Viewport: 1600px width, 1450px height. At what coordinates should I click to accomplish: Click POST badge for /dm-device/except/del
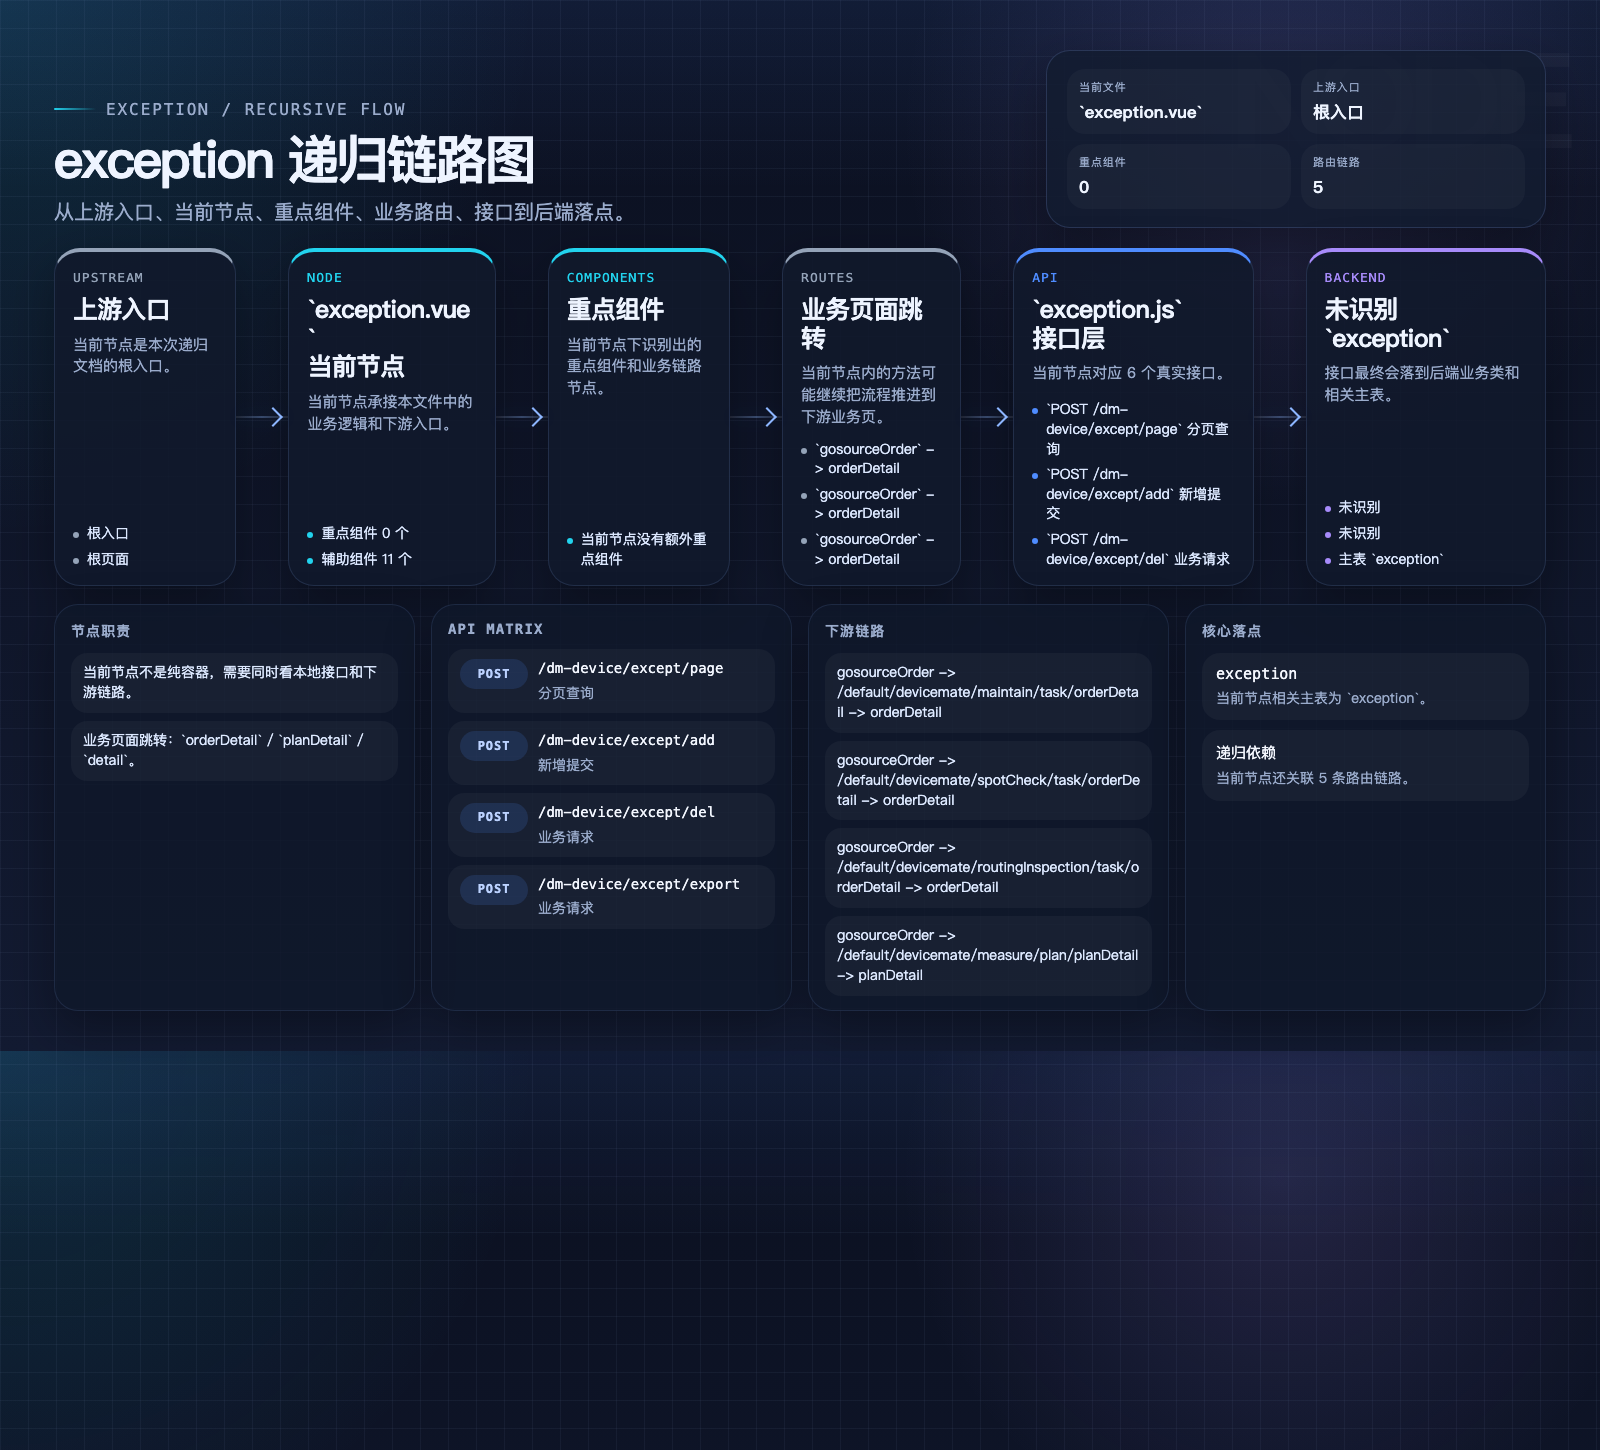point(494,817)
